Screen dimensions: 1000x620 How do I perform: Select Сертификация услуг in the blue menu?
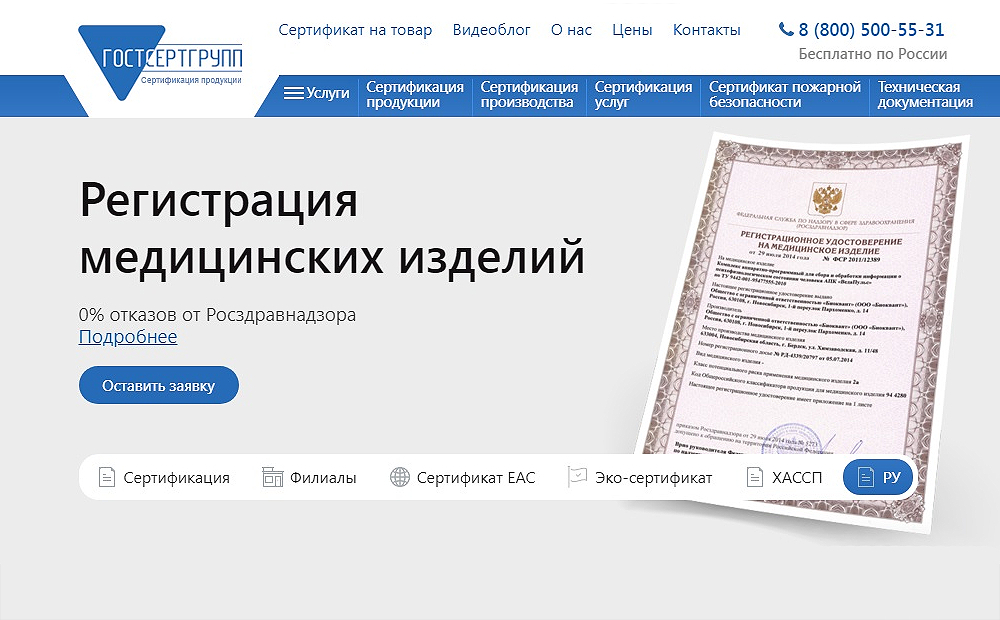[643, 94]
